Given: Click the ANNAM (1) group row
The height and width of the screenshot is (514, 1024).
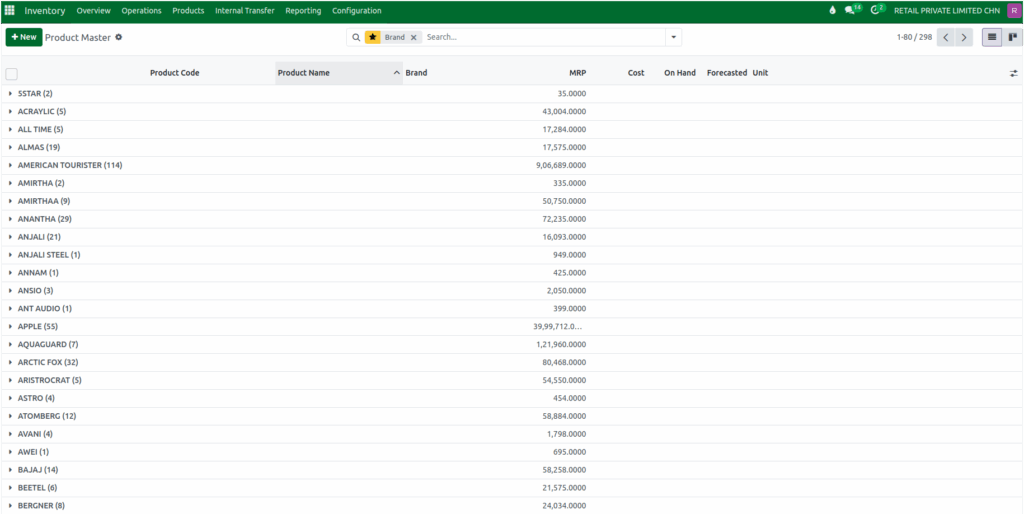Looking at the screenshot, I should (x=512, y=273).
